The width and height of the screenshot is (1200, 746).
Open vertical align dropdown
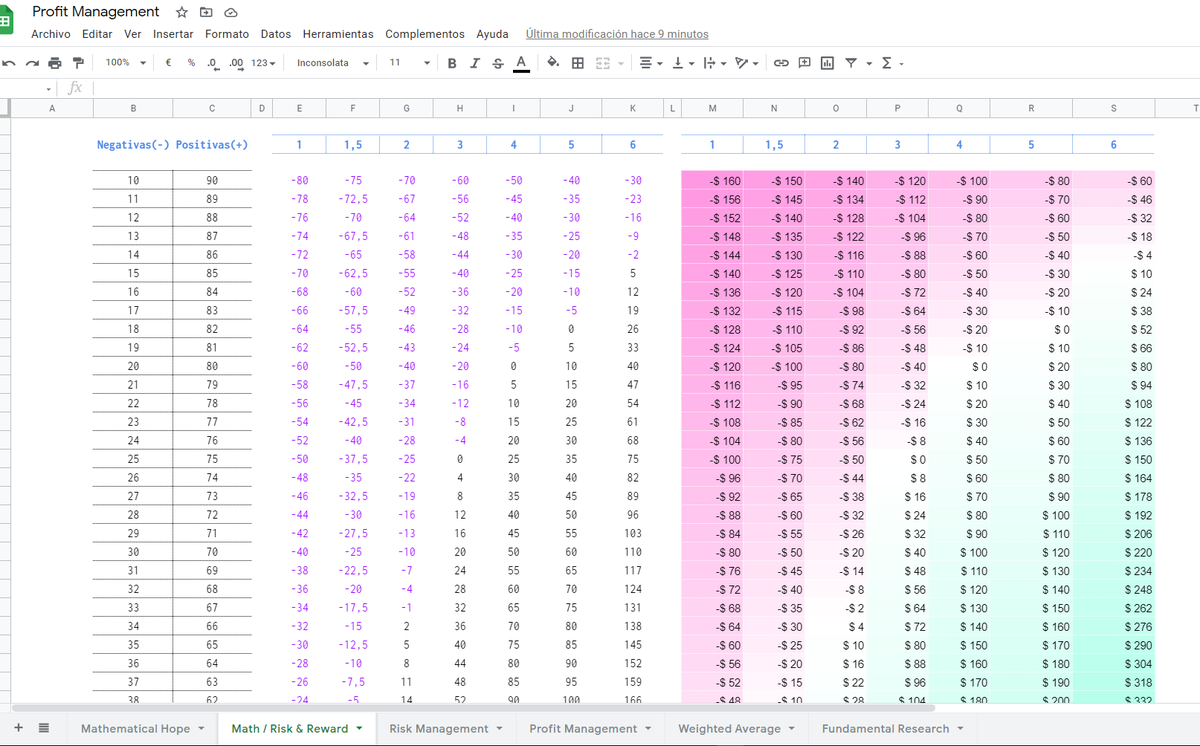(x=683, y=63)
